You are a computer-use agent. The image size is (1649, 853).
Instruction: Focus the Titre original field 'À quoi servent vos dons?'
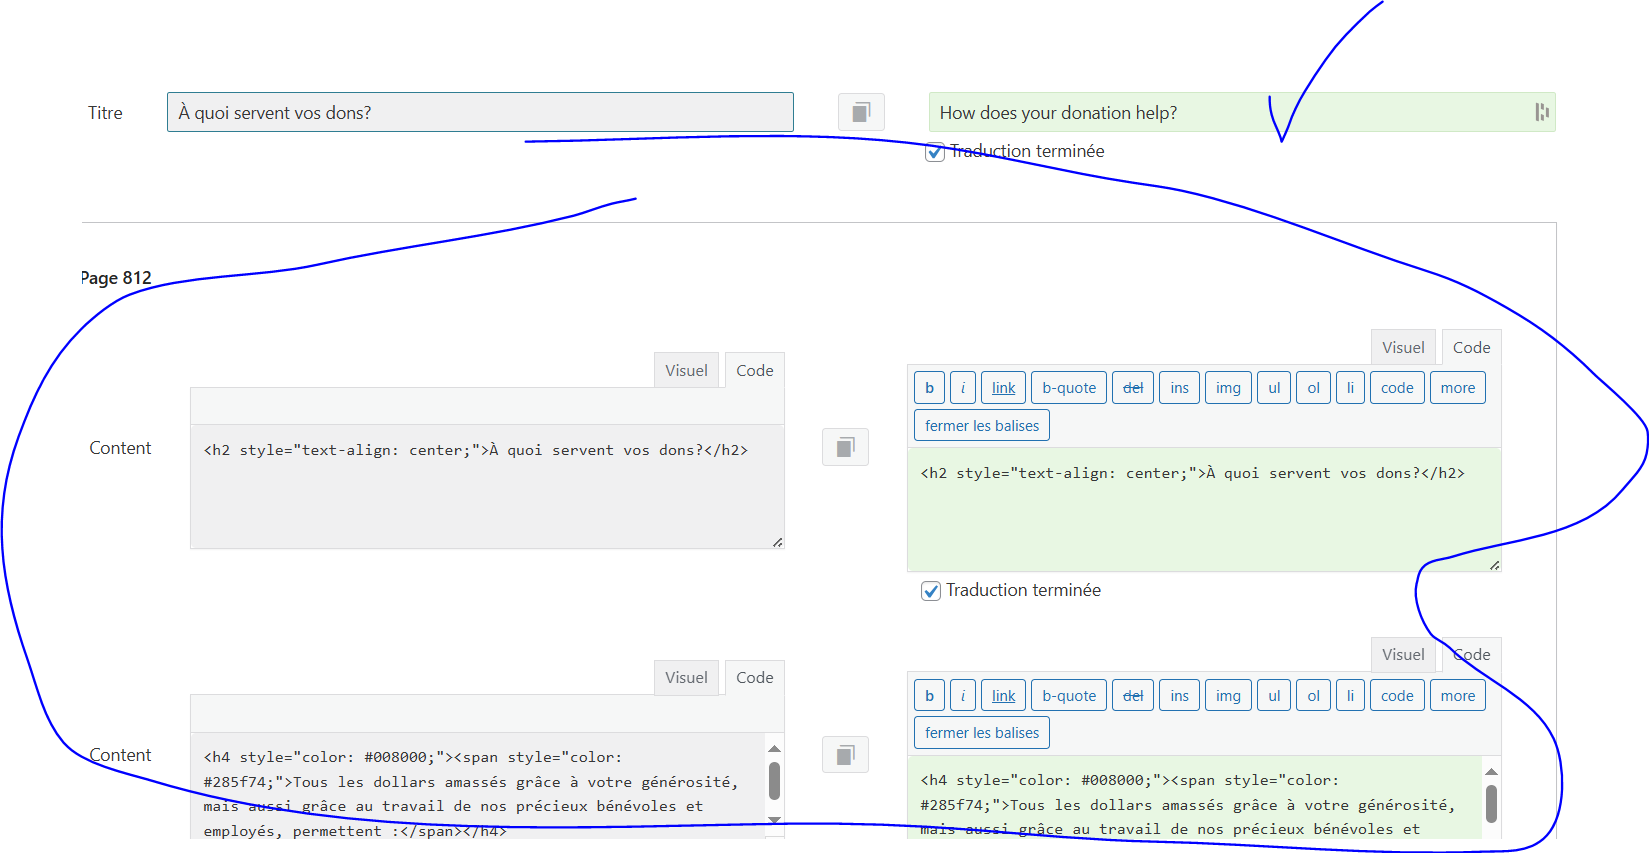pos(480,112)
